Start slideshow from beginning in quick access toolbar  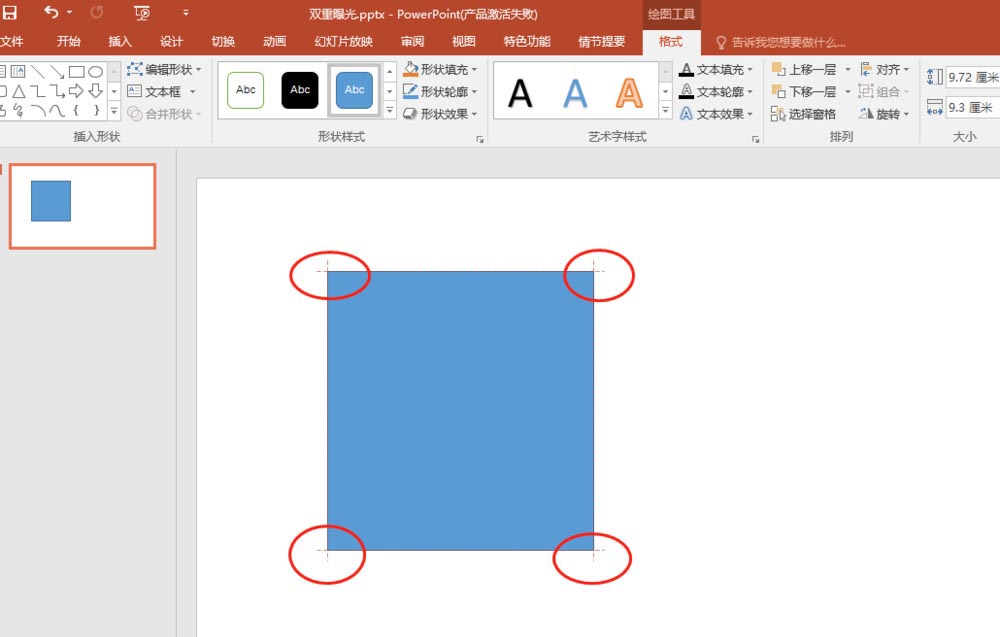tap(142, 12)
